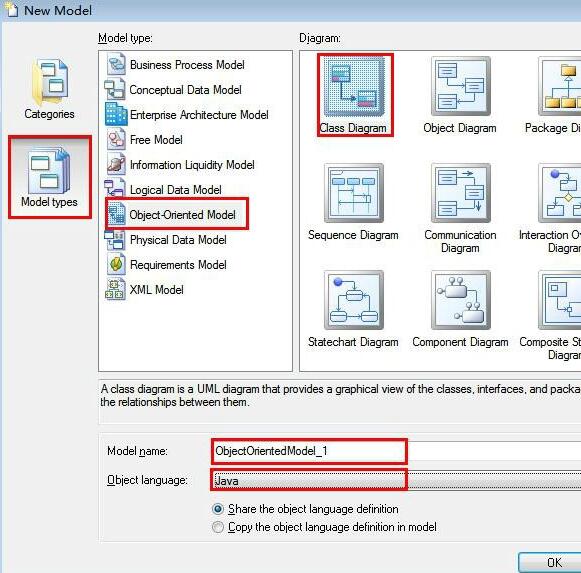Image resolution: width=581 pixels, height=573 pixels.
Task: Choose the Sequence Diagram thumbnail
Action: 354,193
